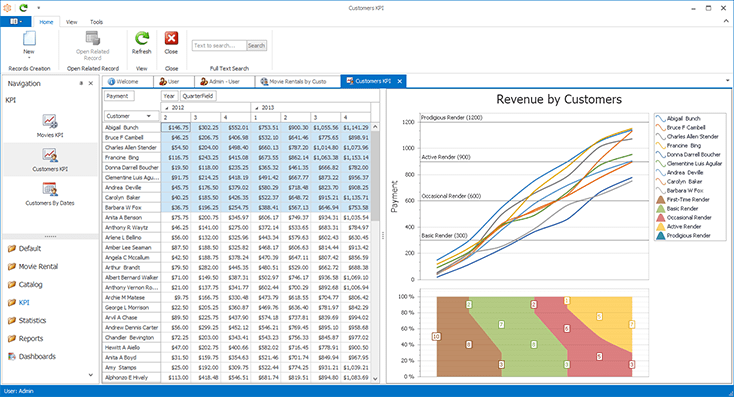This screenshot has height=397, width=734.
Task: Switch to the Admin - User tab
Action: pyautogui.click(x=224, y=81)
